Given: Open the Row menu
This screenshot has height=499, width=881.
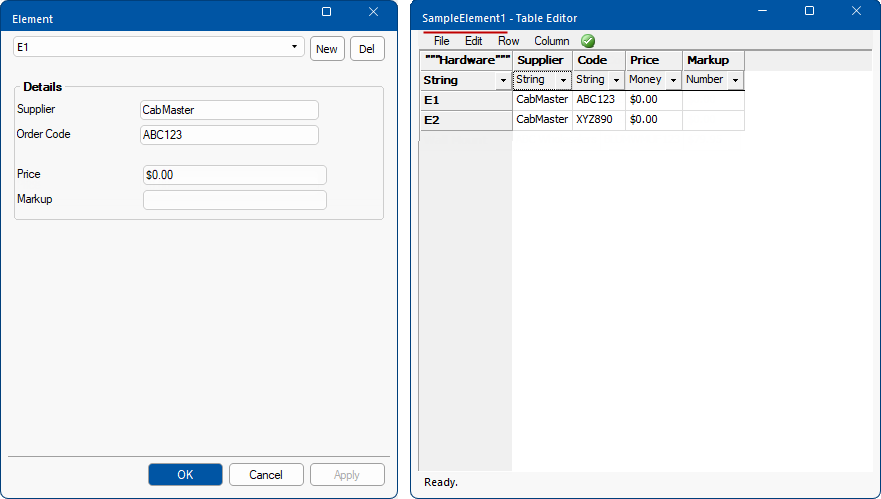Looking at the screenshot, I should 508,41.
